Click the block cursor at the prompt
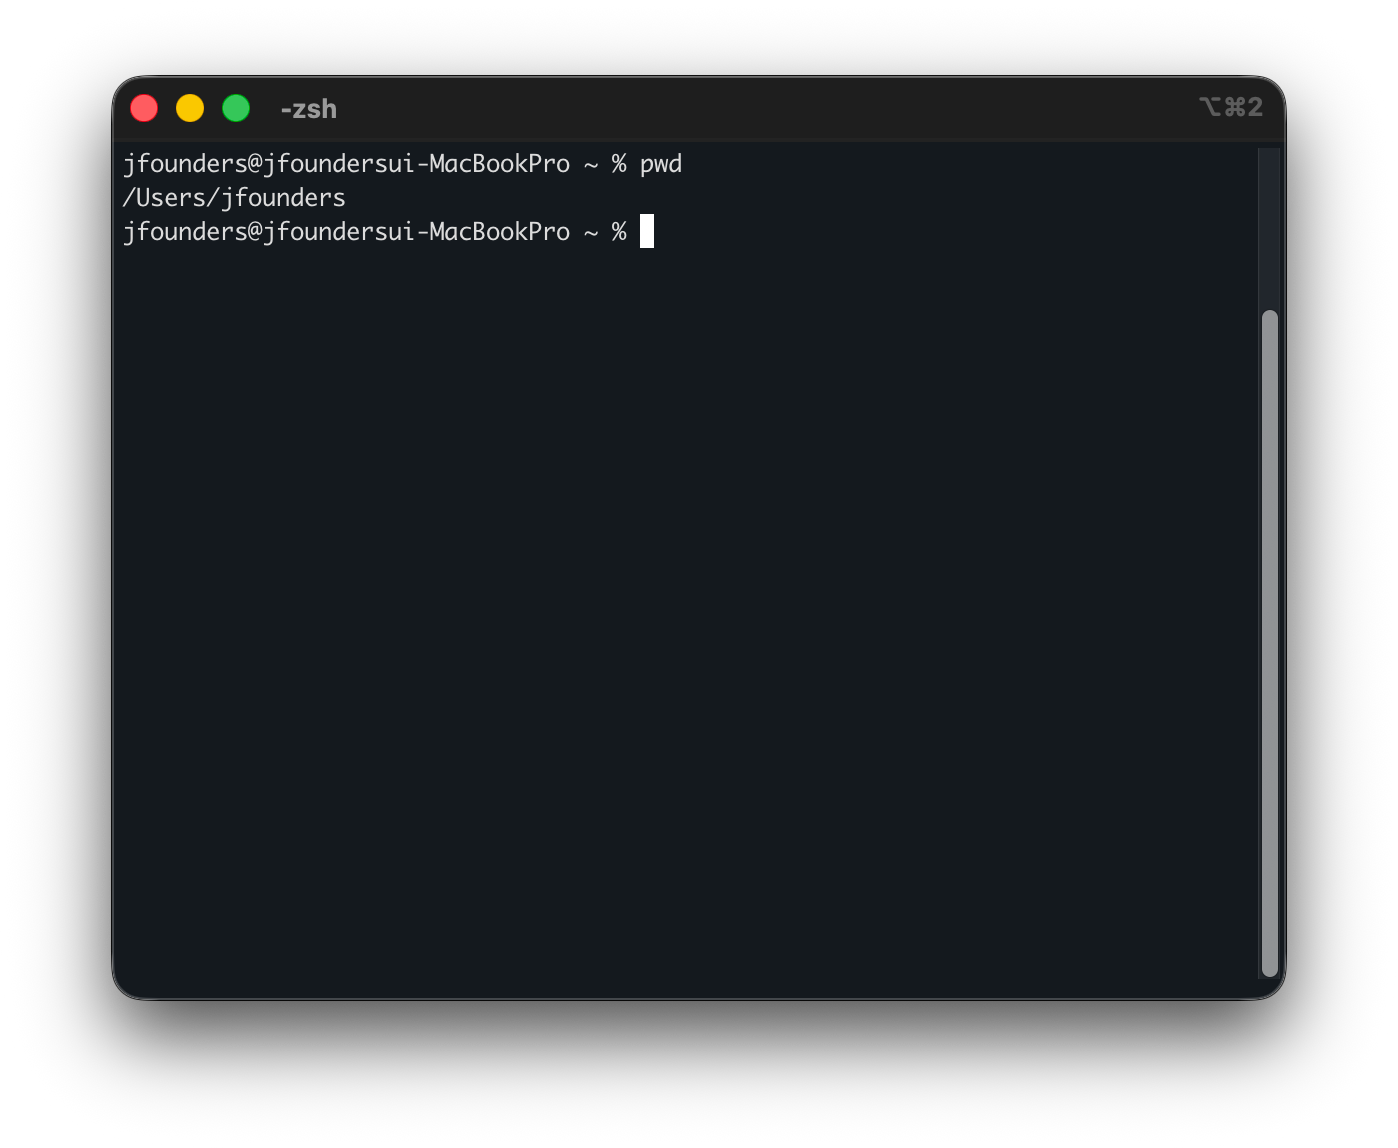The height and width of the screenshot is (1148, 1398). click(647, 231)
